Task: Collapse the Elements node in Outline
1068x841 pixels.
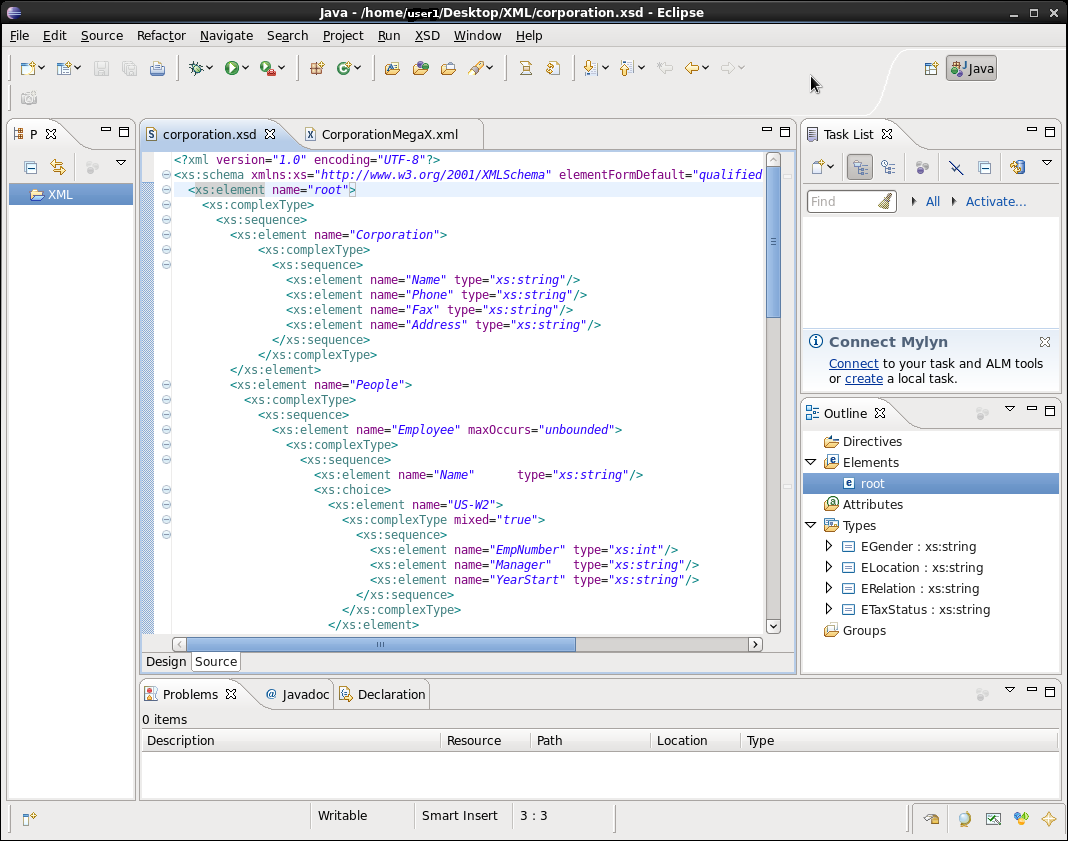Action: click(x=810, y=463)
